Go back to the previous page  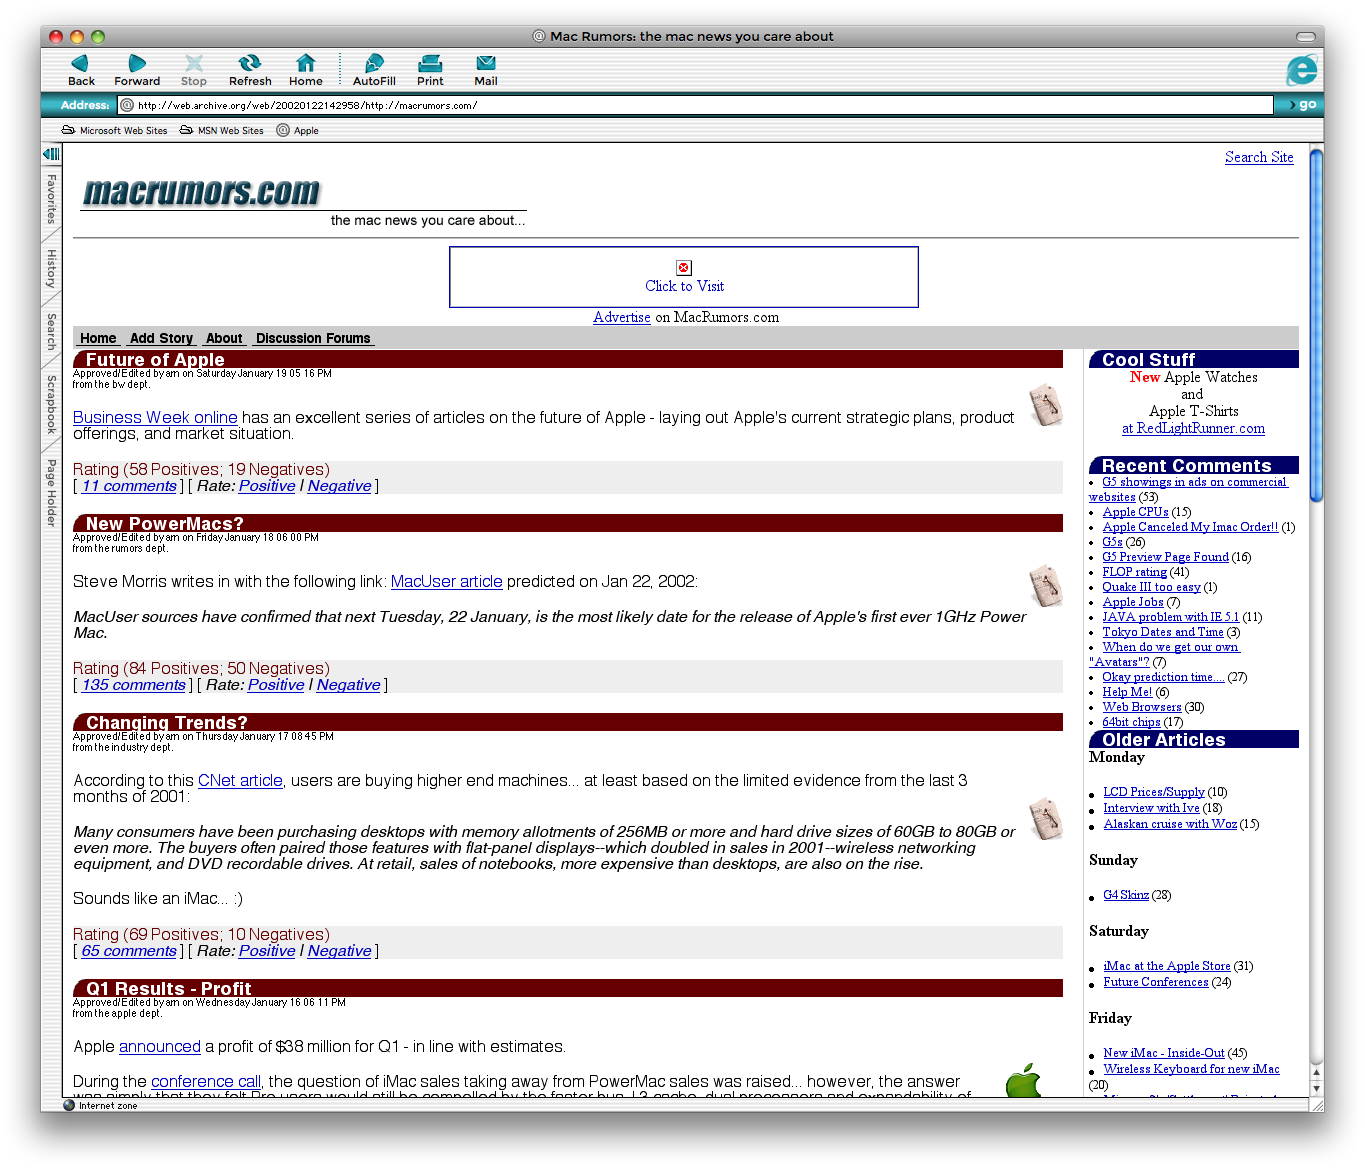(80, 68)
